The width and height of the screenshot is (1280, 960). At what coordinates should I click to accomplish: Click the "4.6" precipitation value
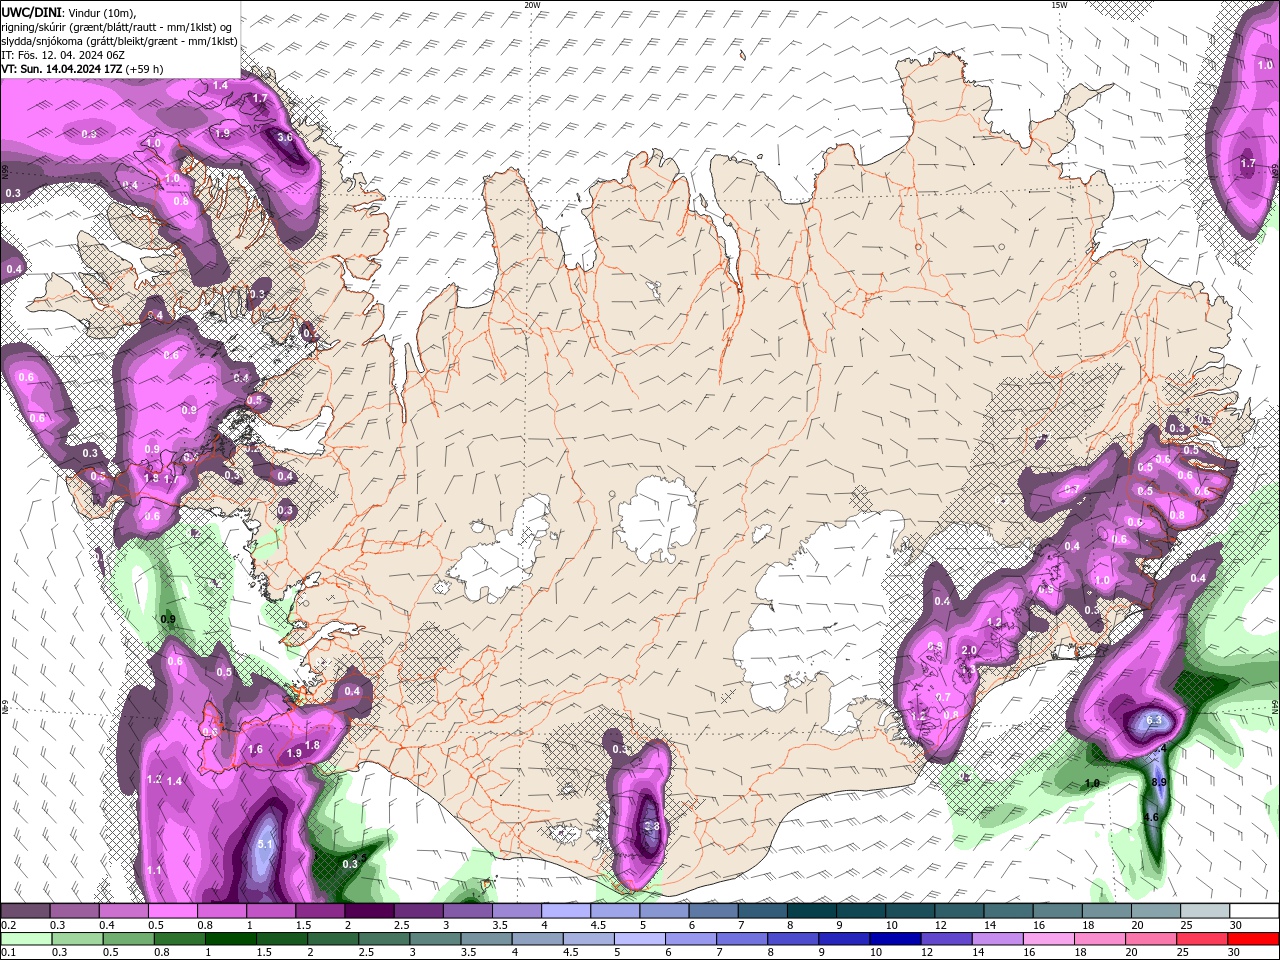pos(1151,817)
